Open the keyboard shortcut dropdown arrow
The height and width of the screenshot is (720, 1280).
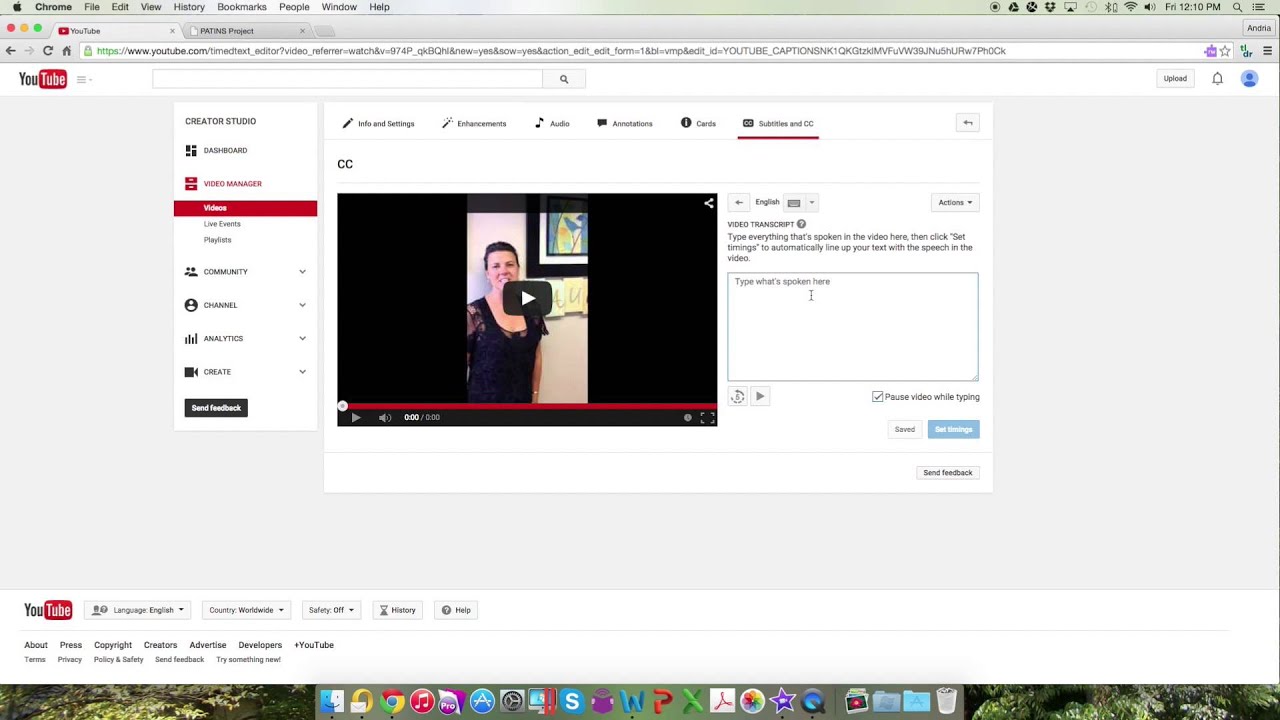[x=812, y=202]
